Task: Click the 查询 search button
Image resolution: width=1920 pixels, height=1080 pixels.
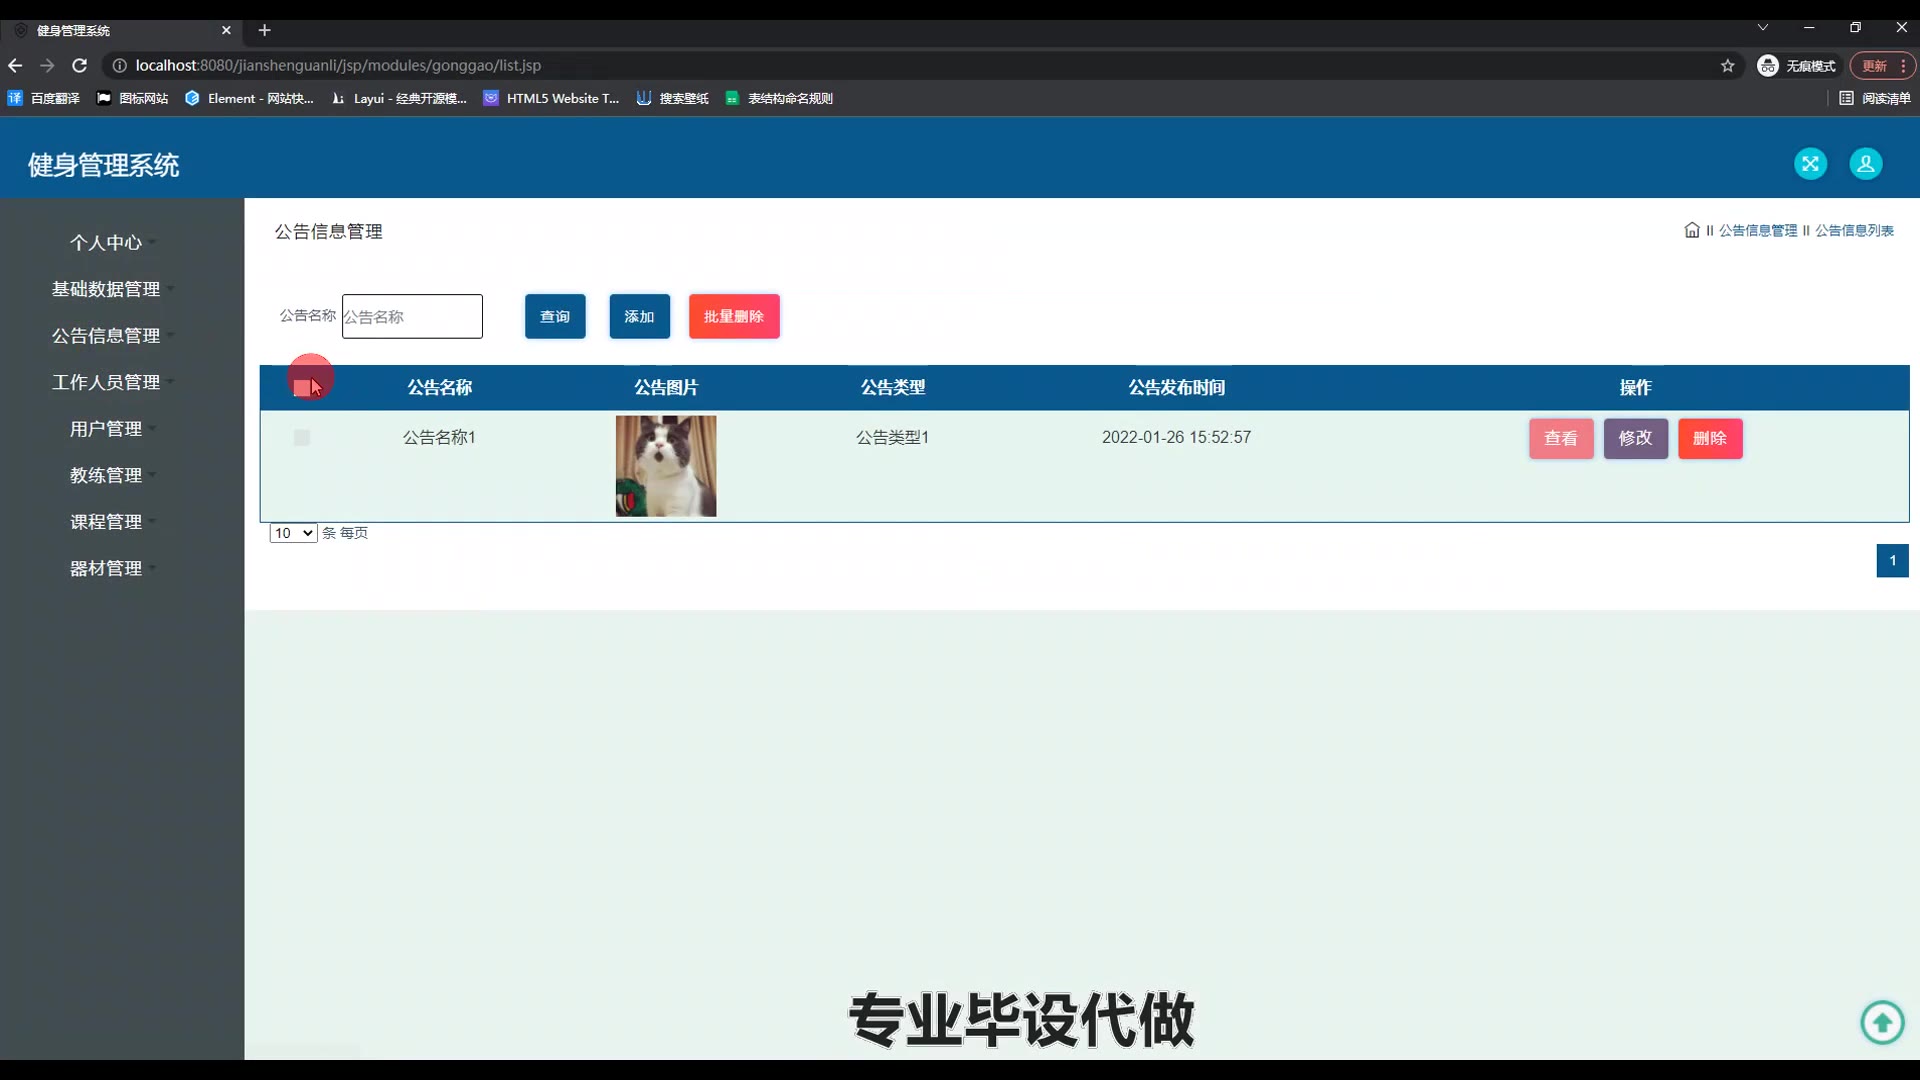Action: [555, 316]
